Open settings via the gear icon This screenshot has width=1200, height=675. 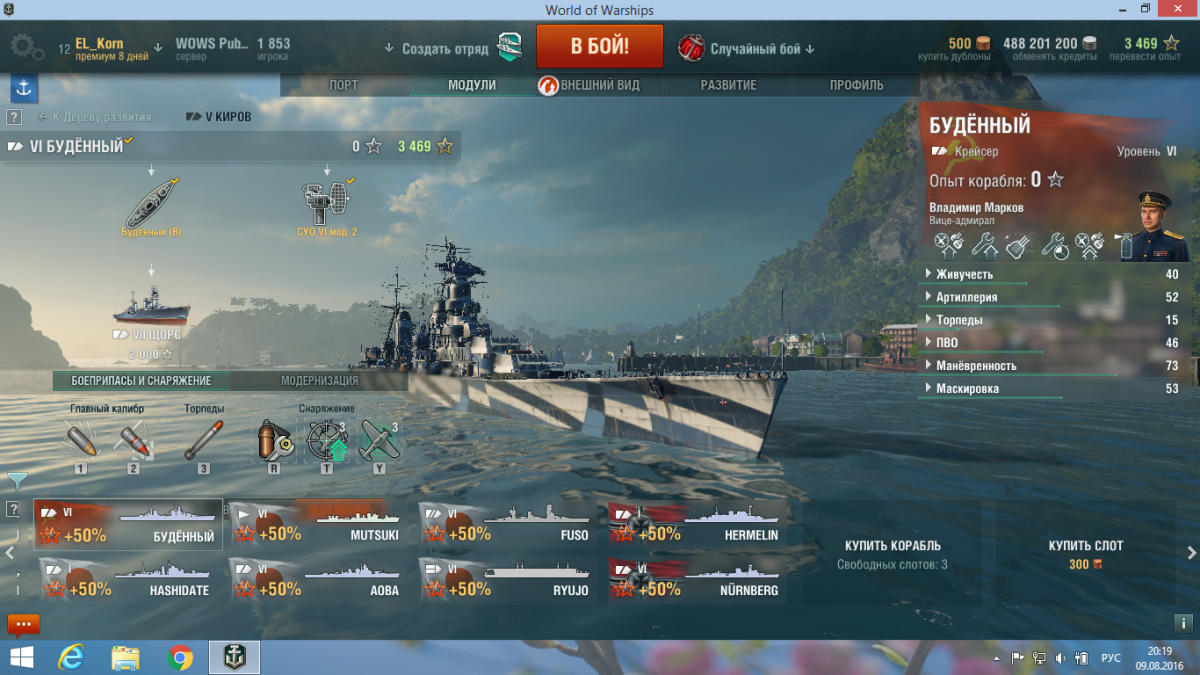26,47
